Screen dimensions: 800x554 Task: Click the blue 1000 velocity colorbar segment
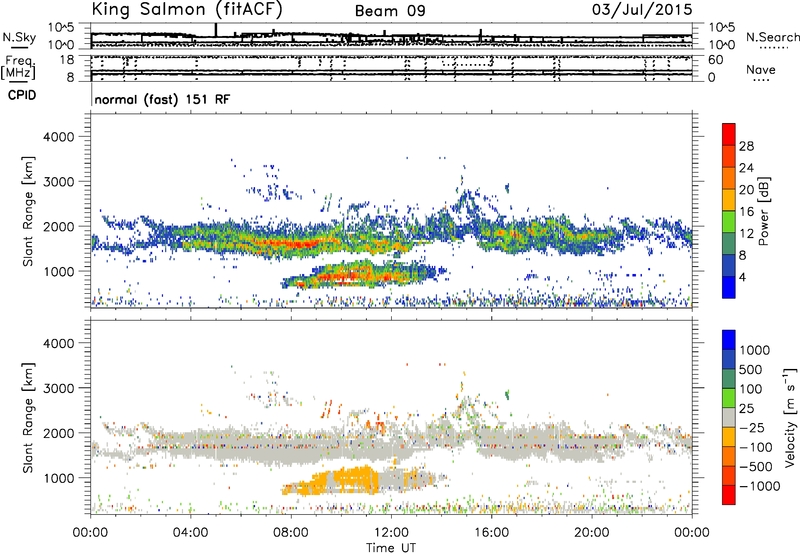click(729, 340)
